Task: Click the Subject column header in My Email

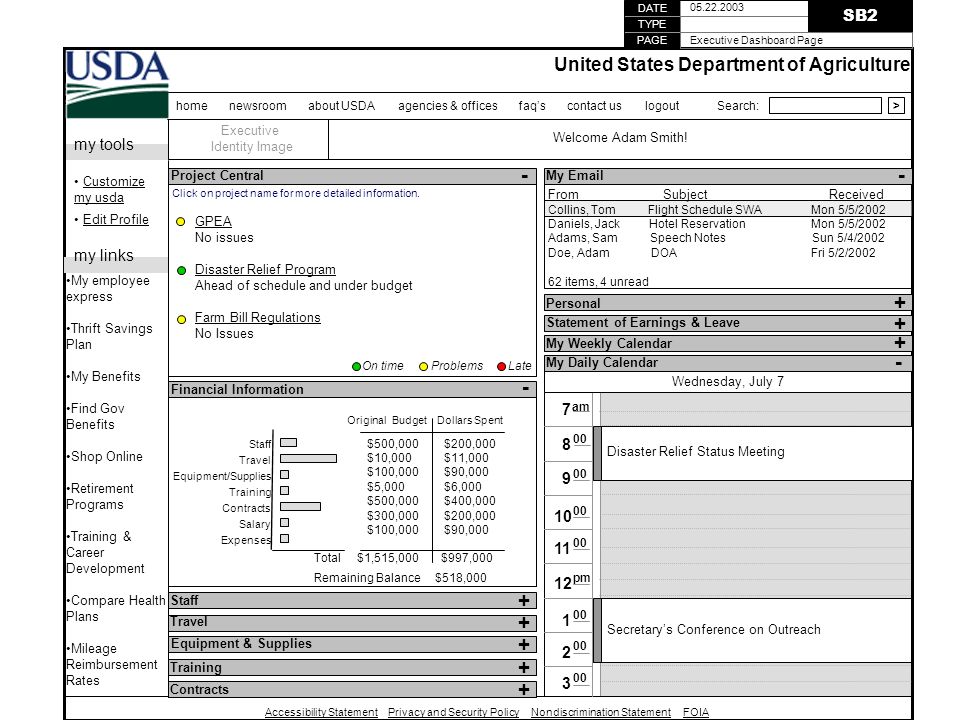Action: (685, 194)
